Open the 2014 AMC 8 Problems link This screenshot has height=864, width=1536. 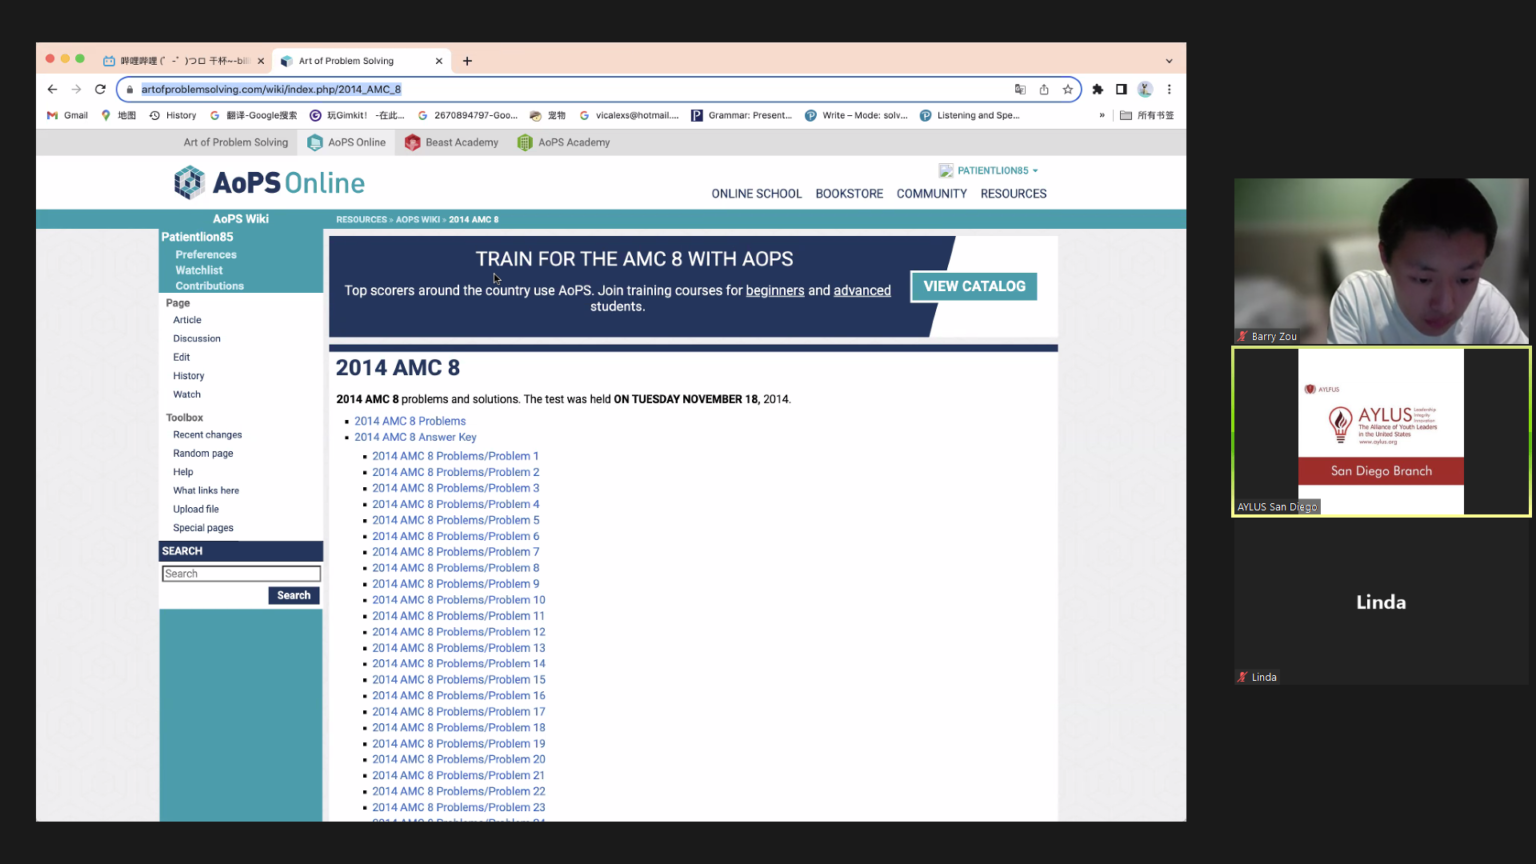(410, 421)
